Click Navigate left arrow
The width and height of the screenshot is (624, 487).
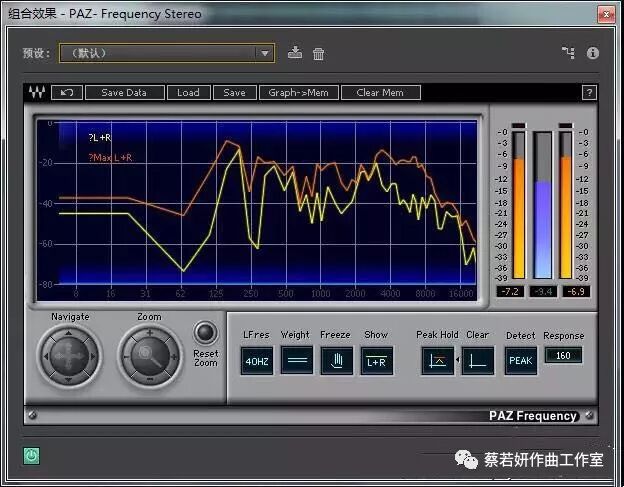(x=45, y=356)
